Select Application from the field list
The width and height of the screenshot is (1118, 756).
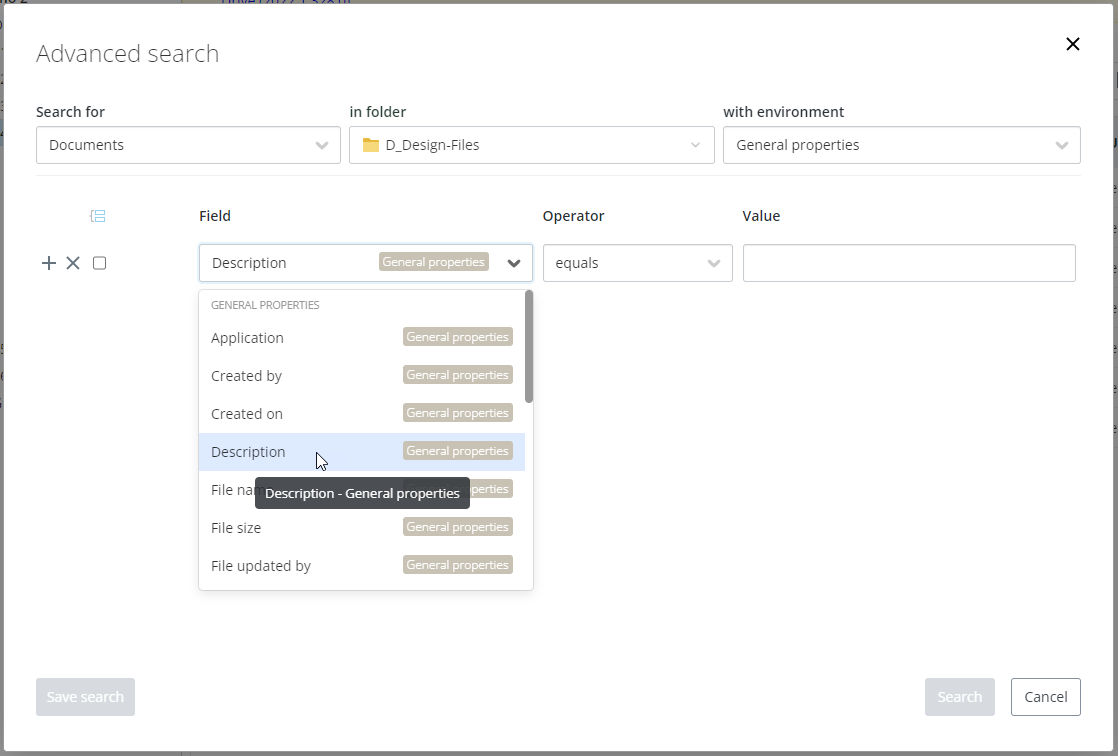pyautogui.click(x=248, y=338)
